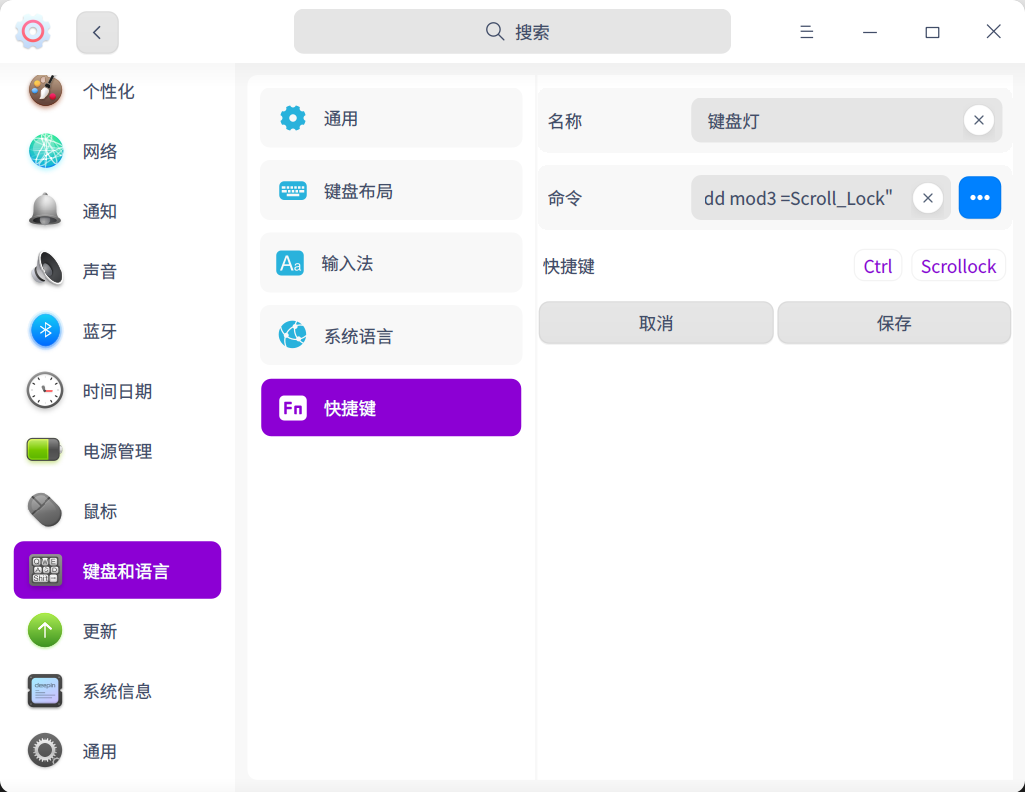Open the 输入法 section
The width and height of the screenshot is (1025, 792).
(x=391, y=263)
